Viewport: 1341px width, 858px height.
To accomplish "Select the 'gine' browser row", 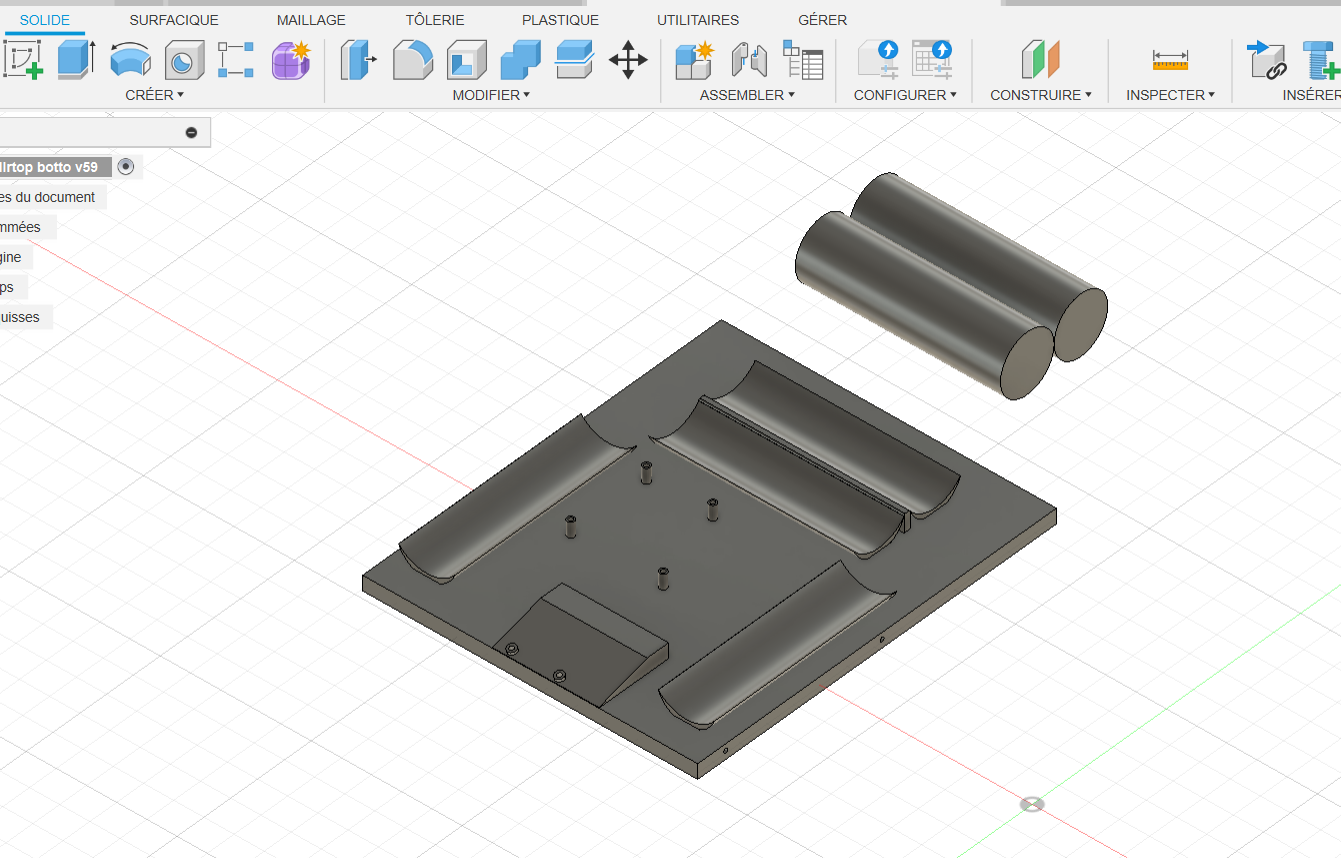I will [15, 257].
